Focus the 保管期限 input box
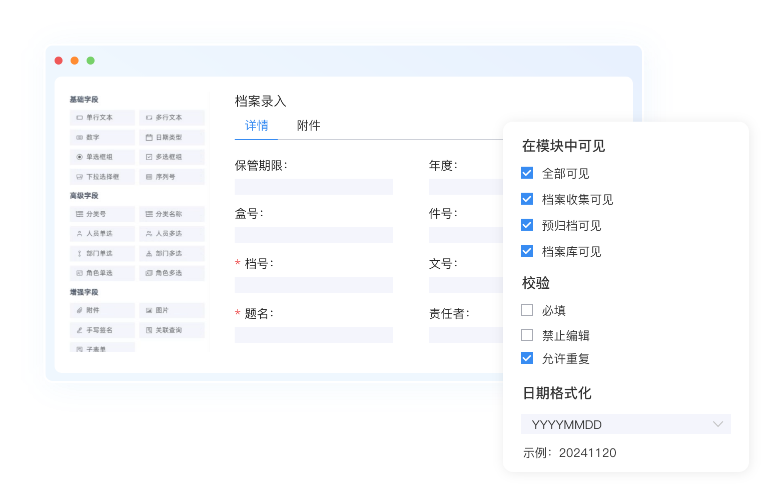The width and height of the screenshot is (768, 491). pos(314,187)
